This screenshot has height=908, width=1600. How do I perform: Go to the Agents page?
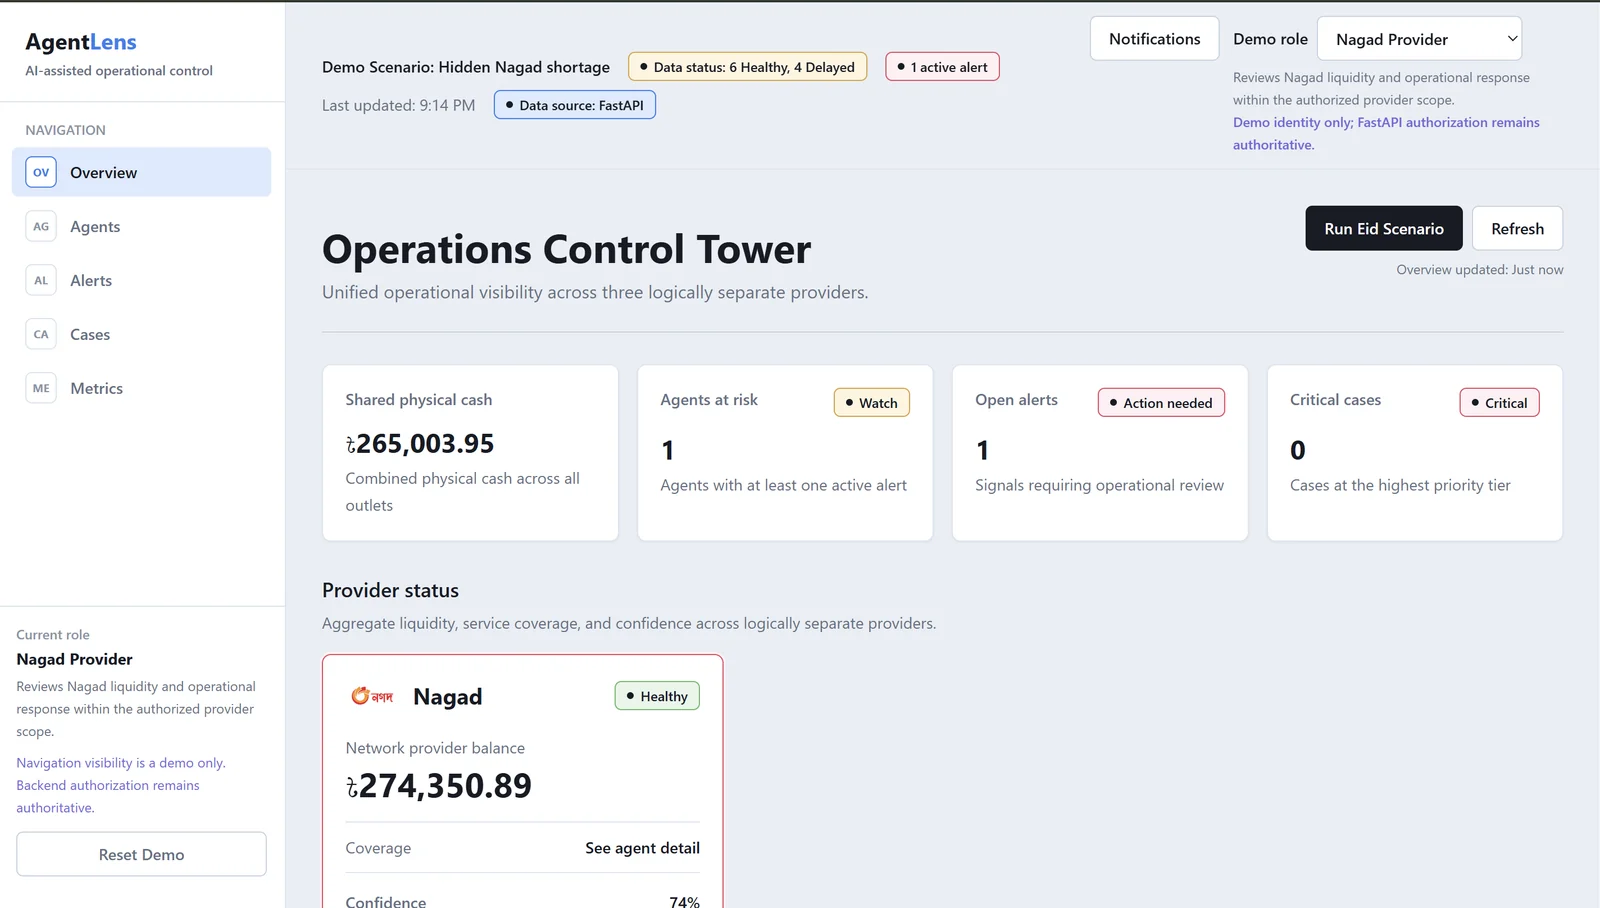[x=142, y=226]
